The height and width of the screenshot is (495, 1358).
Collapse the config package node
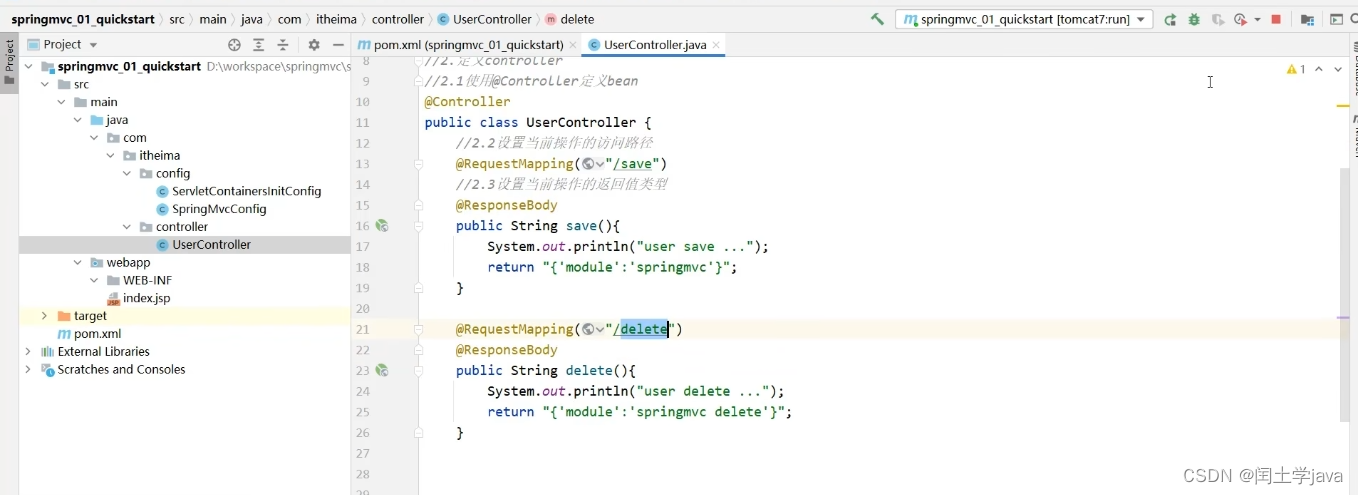click(x=126, y=174)
